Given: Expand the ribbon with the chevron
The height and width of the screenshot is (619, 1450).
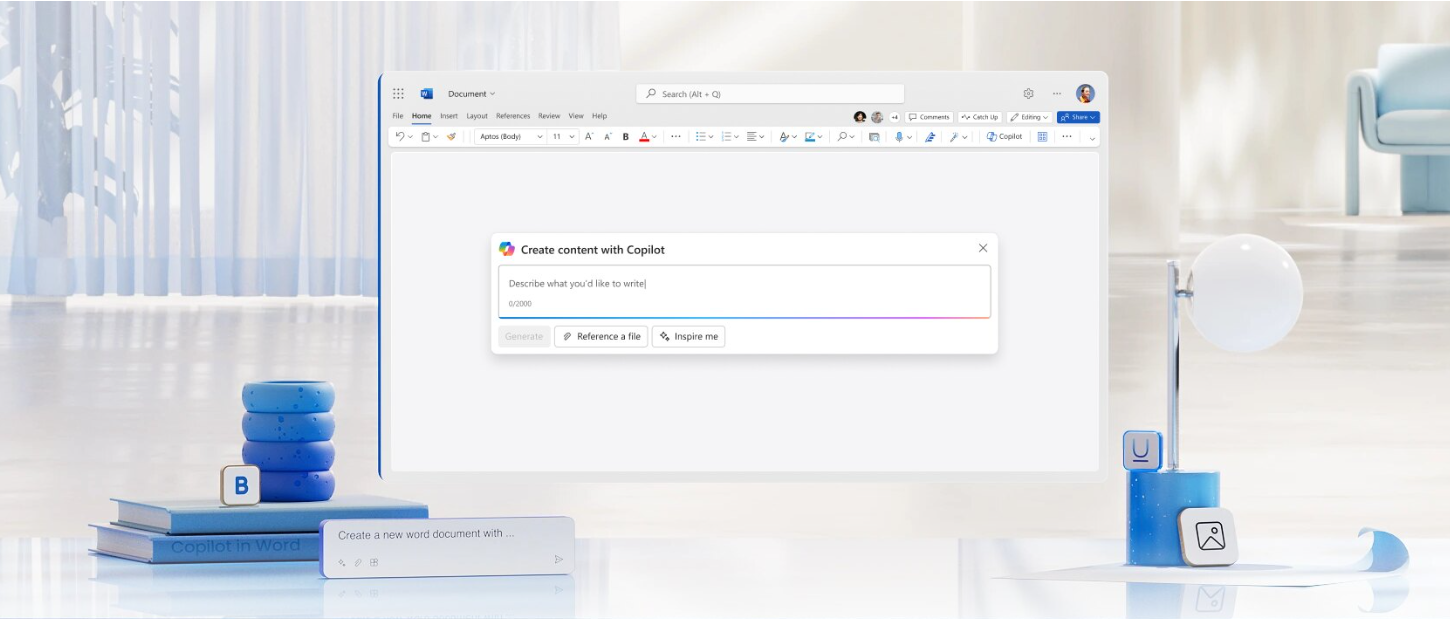Looking at the screenshot, I should click(1092, 138).
